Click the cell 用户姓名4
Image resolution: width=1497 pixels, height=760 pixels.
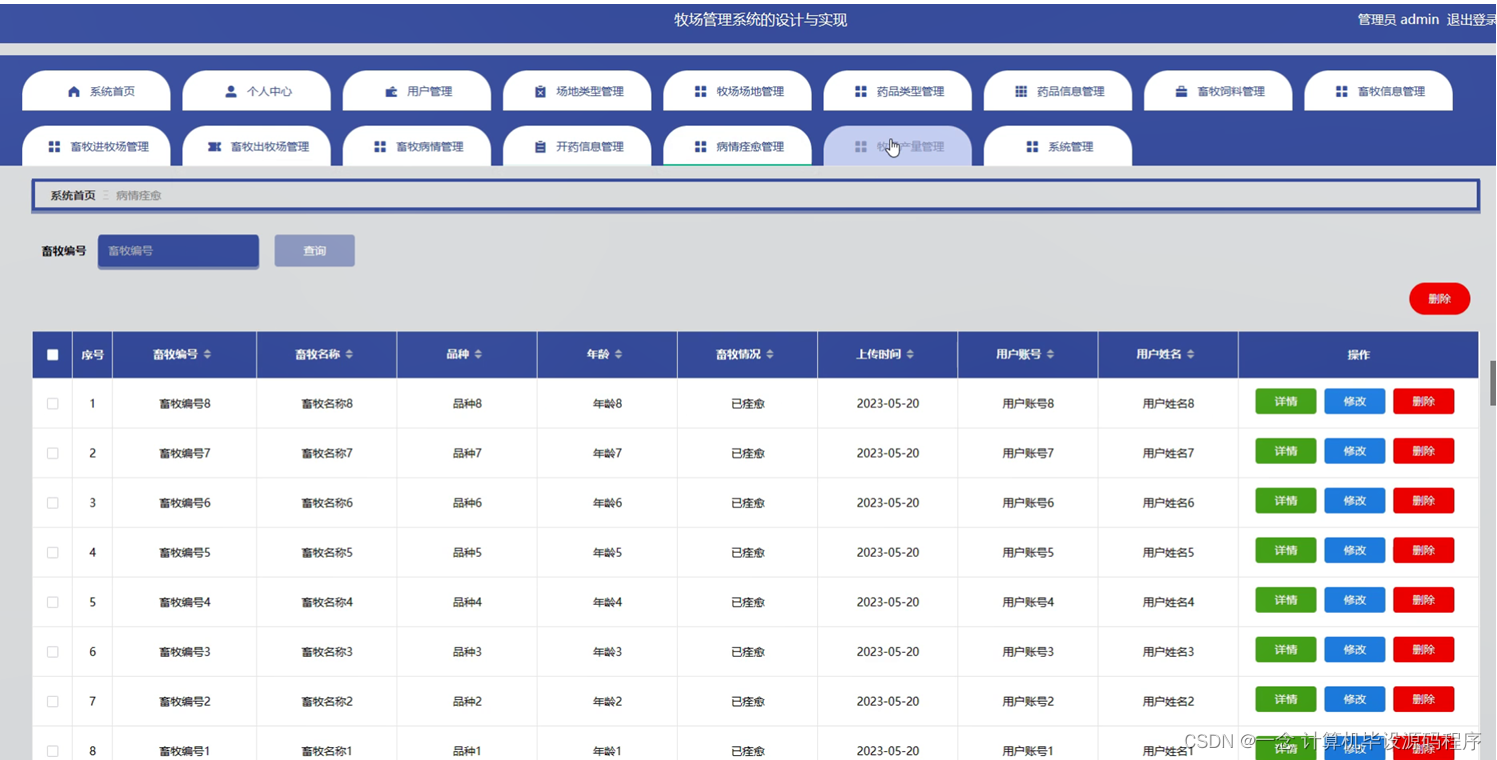point(1168,603)
